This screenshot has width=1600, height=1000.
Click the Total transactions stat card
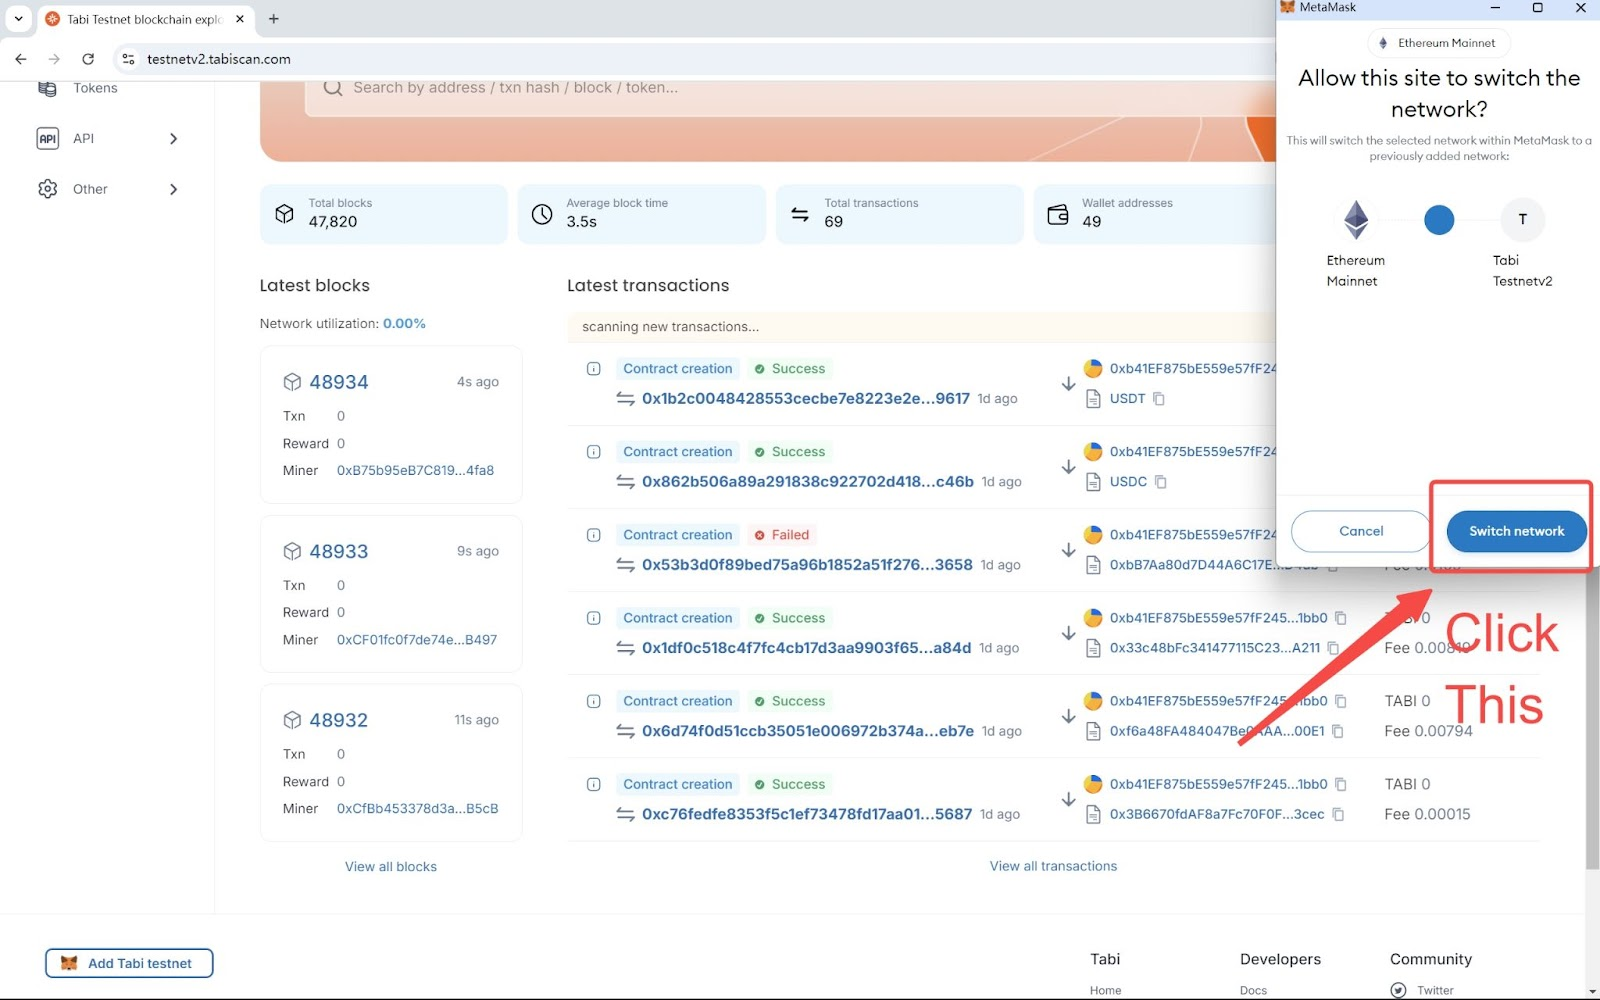click(x=900, y=213)
